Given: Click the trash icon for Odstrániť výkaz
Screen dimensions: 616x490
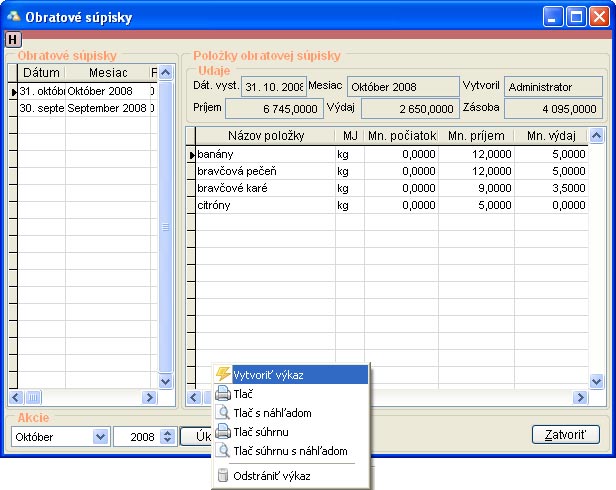Looking at the screenshot, I should click(x=222, y=476).
